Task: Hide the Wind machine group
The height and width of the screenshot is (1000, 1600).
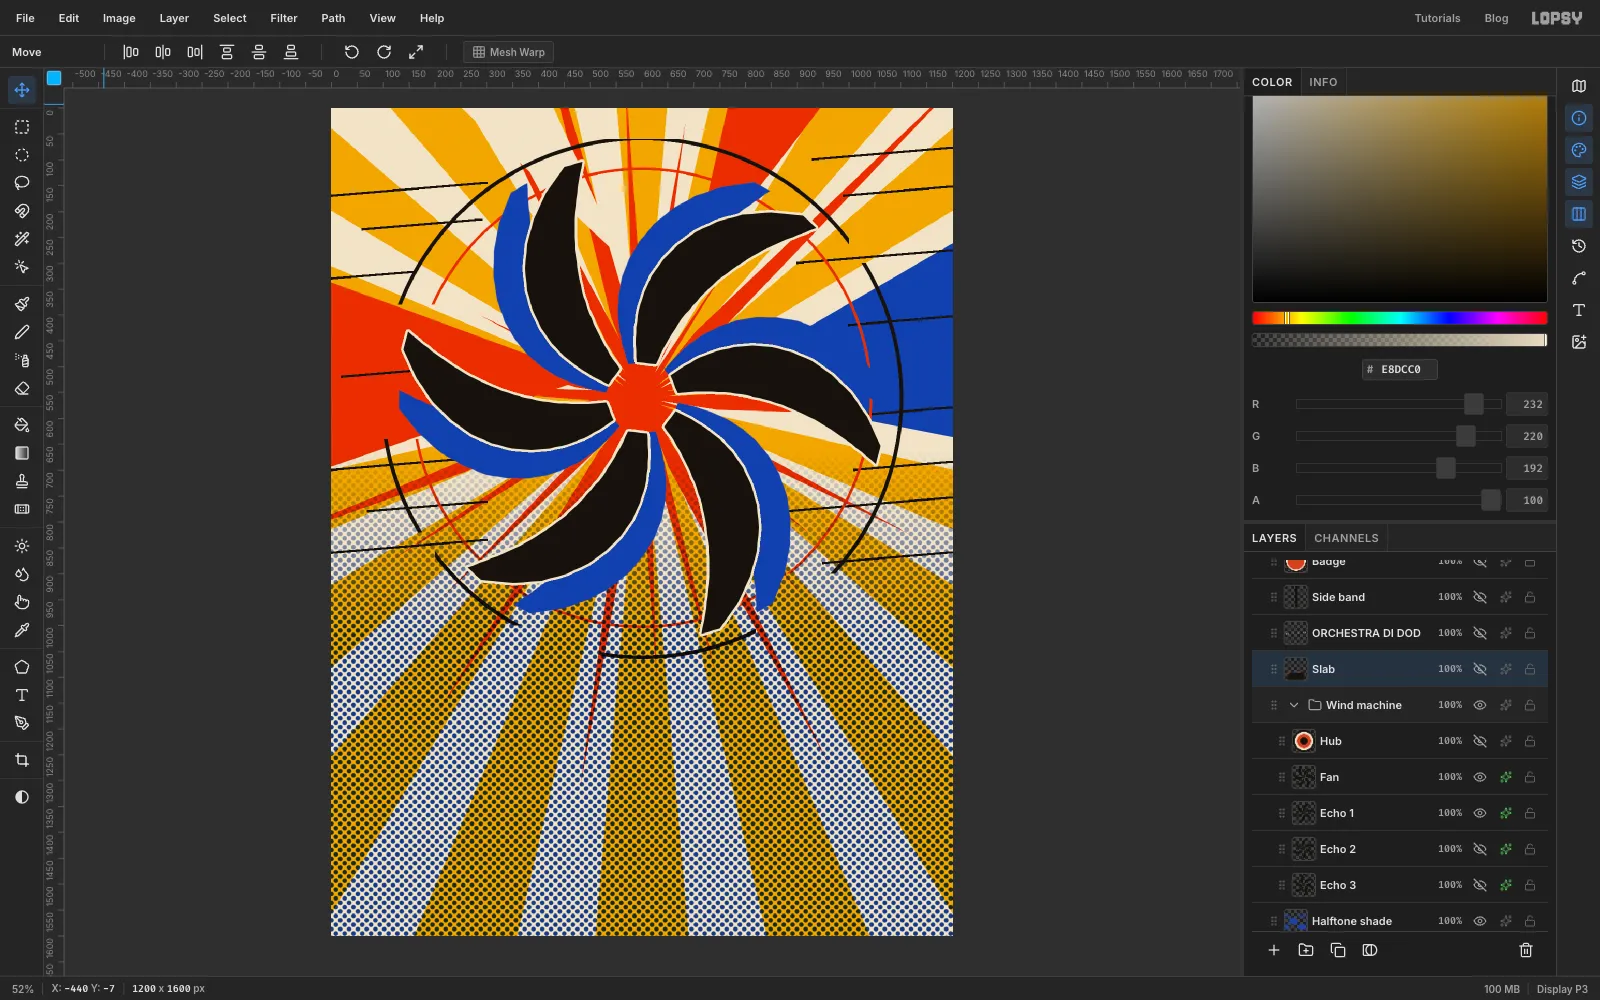Action: pos(1480,705)
